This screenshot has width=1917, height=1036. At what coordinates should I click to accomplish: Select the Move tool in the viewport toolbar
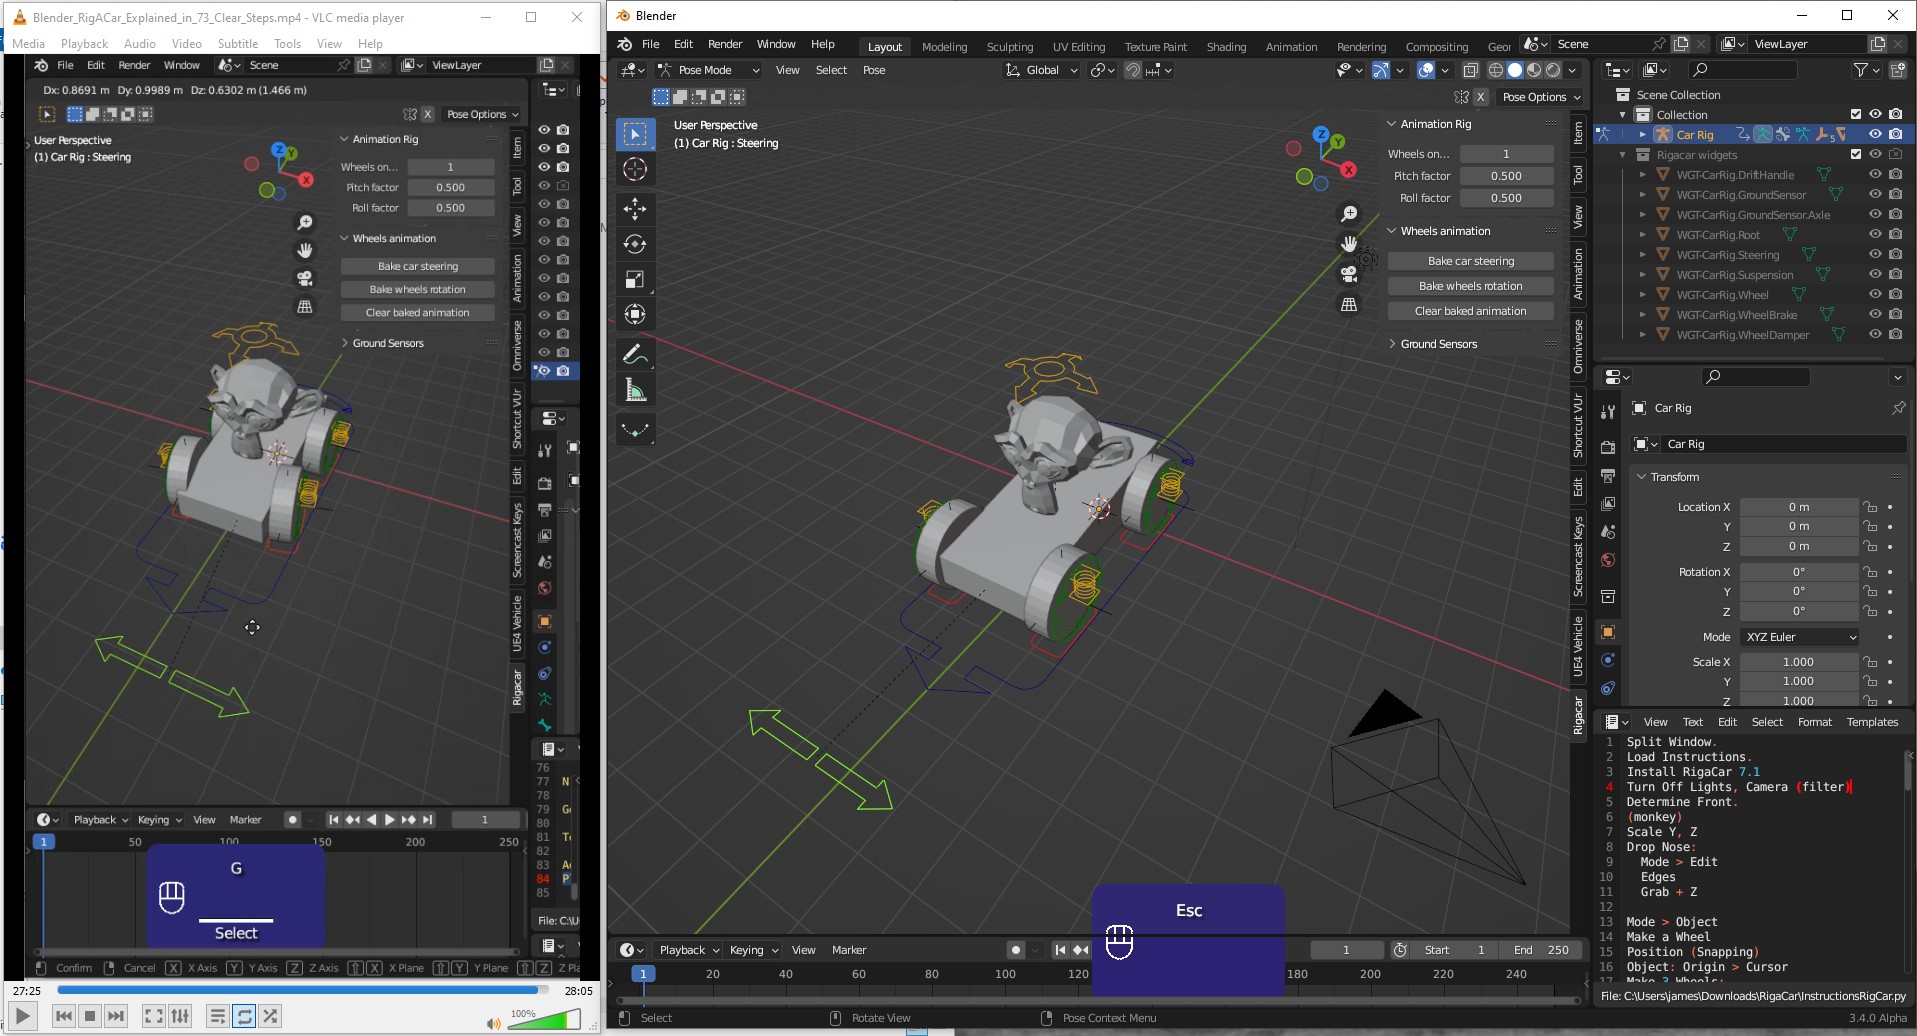point(635,209)
